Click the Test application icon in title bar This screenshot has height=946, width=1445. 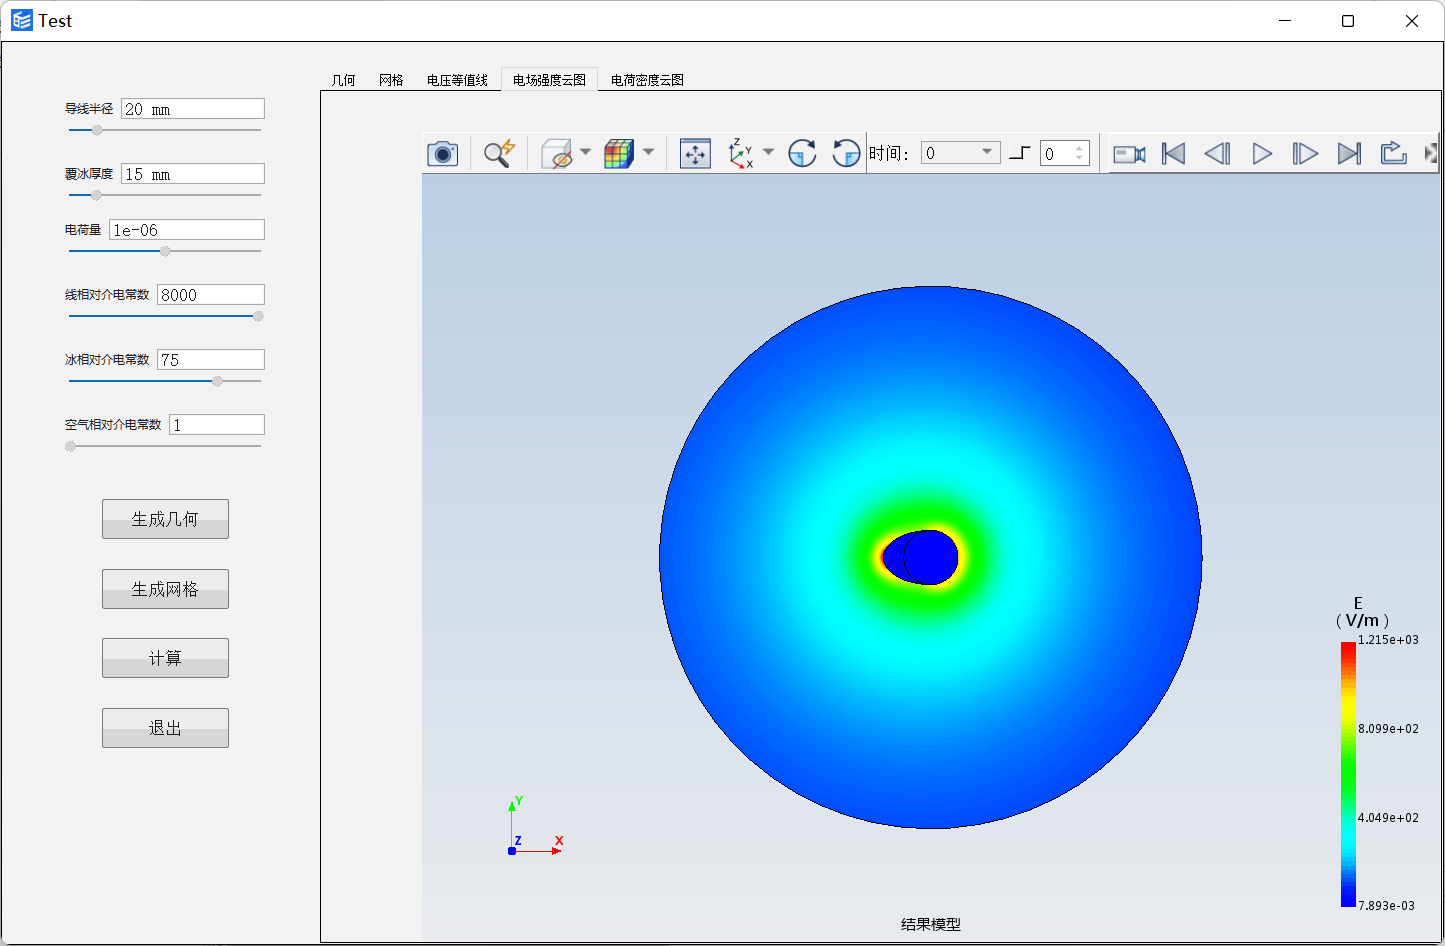point(22,20)
